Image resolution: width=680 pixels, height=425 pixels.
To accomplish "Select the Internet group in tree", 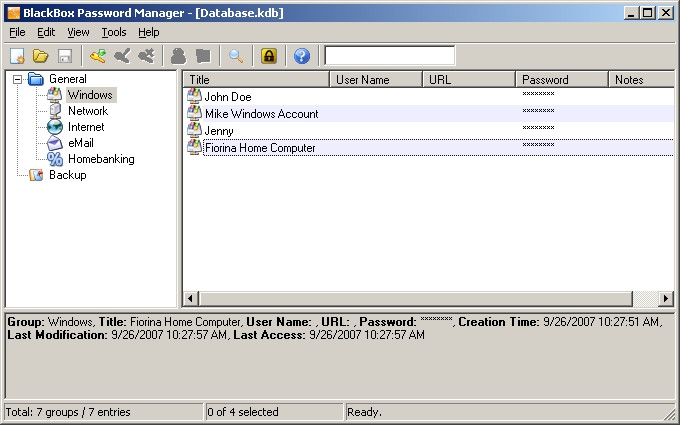I will tap(86, 127).
